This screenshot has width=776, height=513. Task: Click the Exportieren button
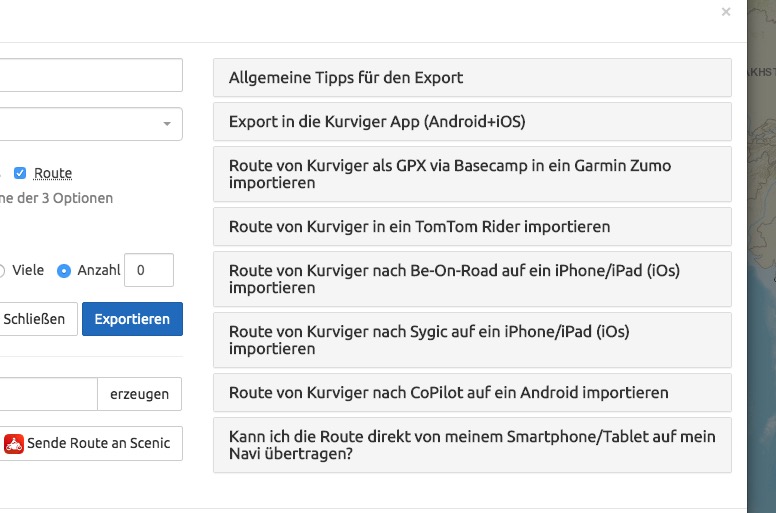tap(132, 319)
